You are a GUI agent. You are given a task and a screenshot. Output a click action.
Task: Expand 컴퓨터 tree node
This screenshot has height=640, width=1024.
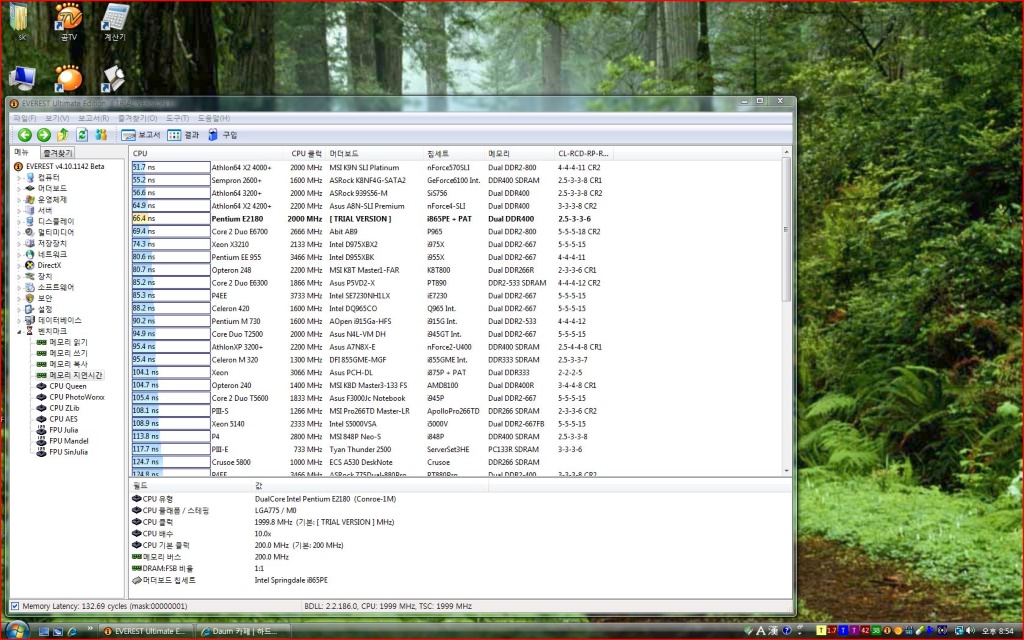pyautogui.click(x=19, y=178)
